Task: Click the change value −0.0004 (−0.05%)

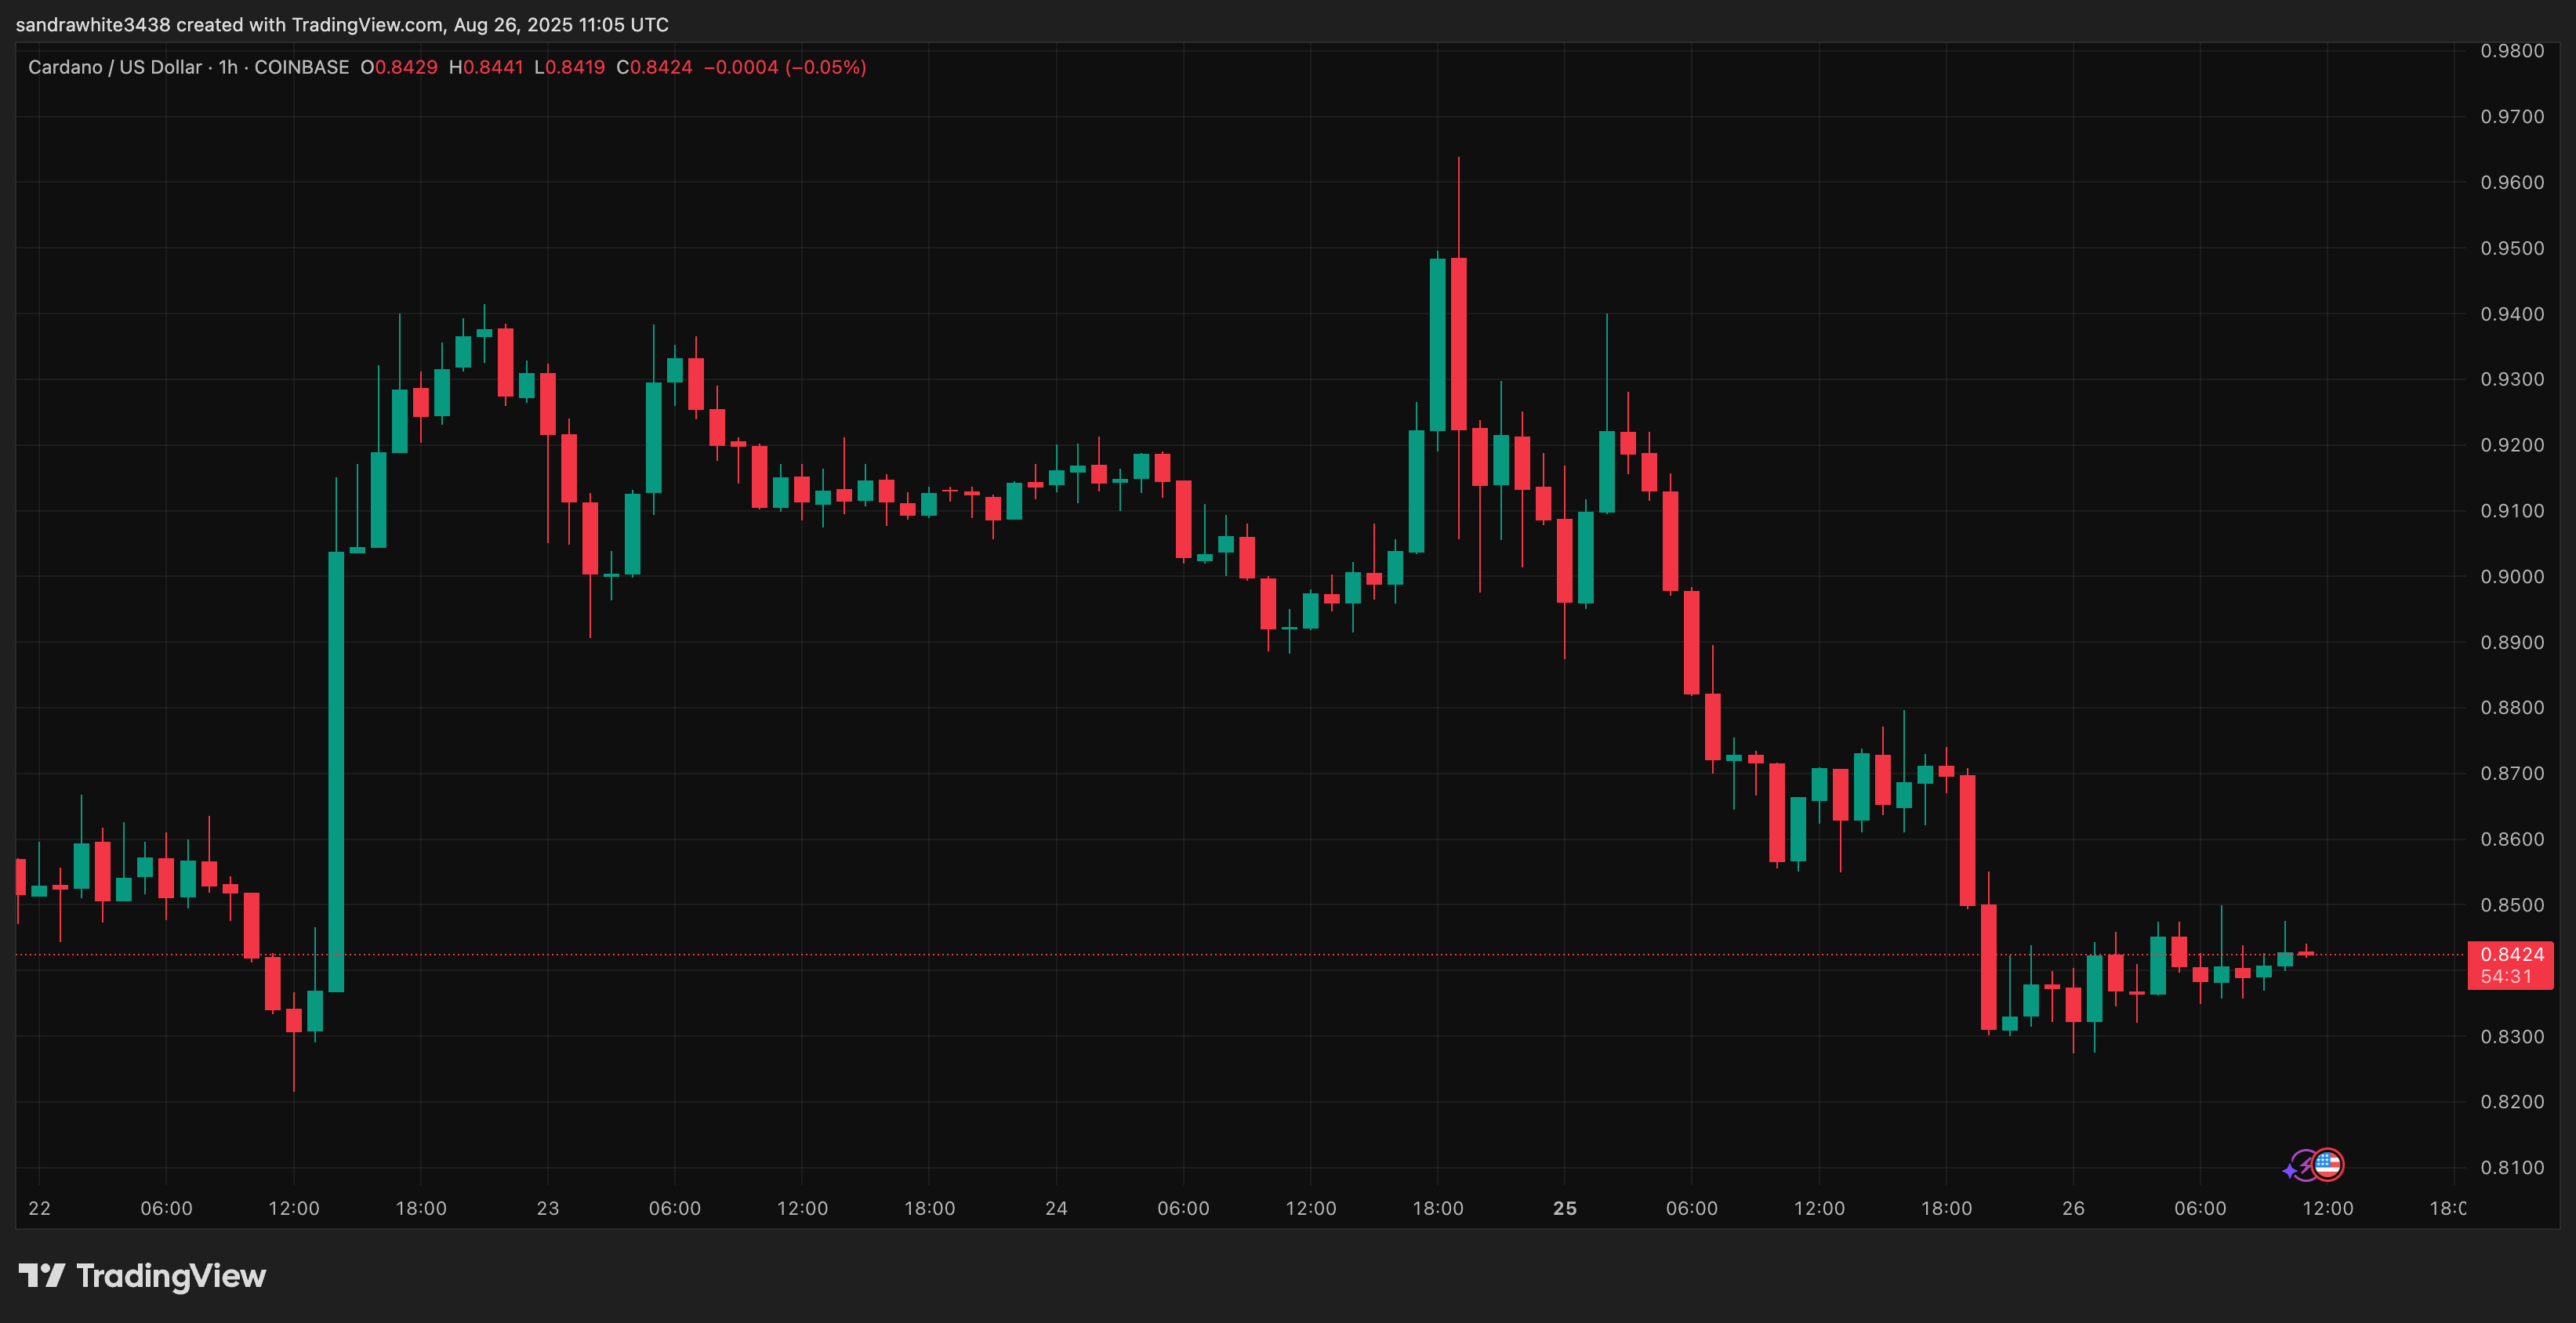Action: [785, 67]
